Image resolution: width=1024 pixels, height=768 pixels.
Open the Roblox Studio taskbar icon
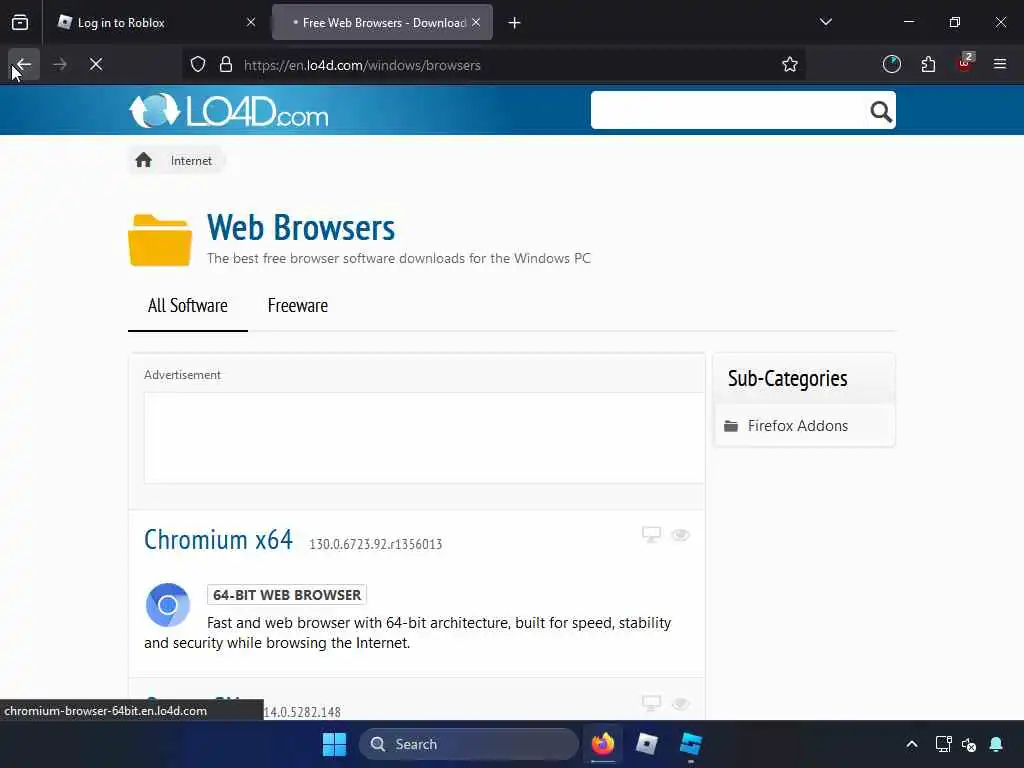(x=690, y=744)
